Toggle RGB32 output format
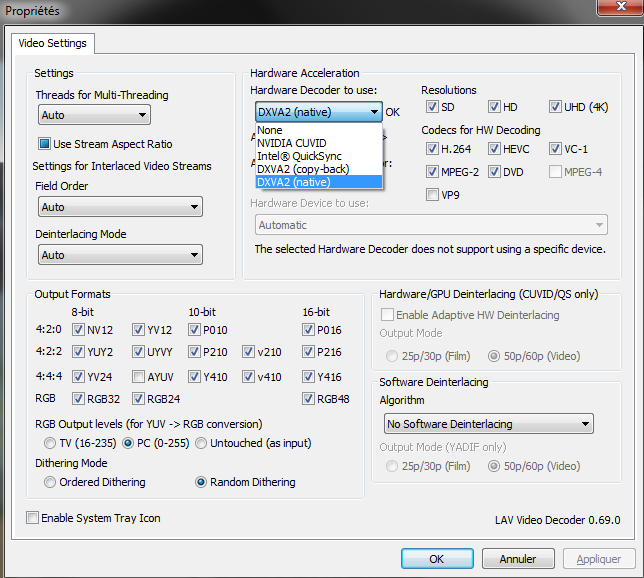 pos(78,398)
